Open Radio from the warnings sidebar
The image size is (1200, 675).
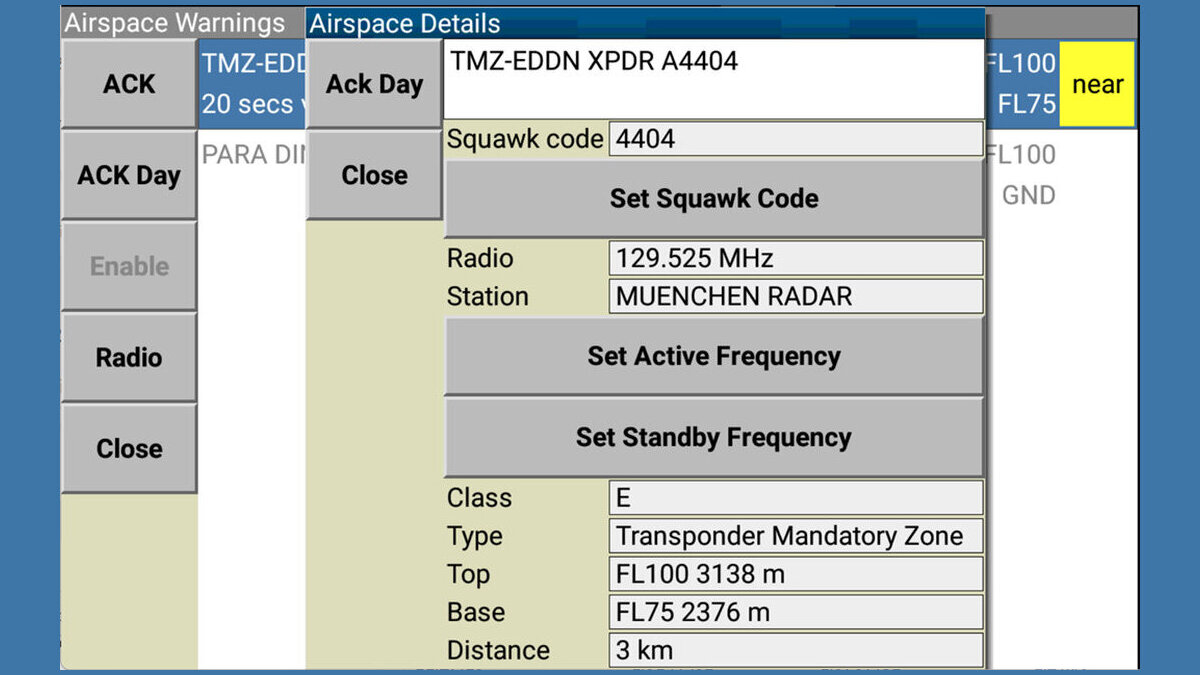tap(129, 357)
